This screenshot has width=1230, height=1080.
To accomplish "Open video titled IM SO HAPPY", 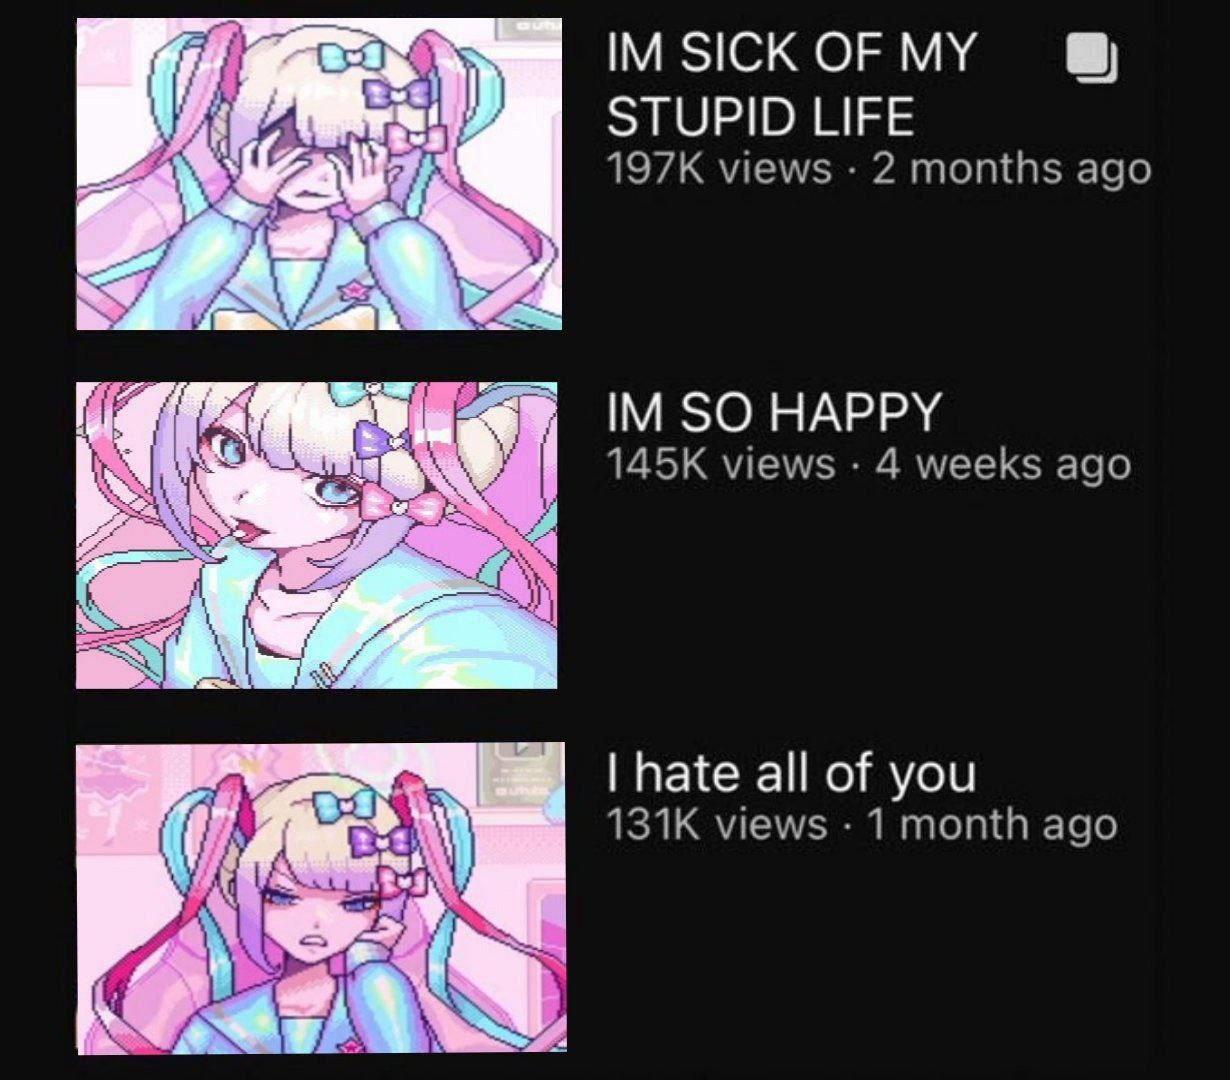I will 774,411.
